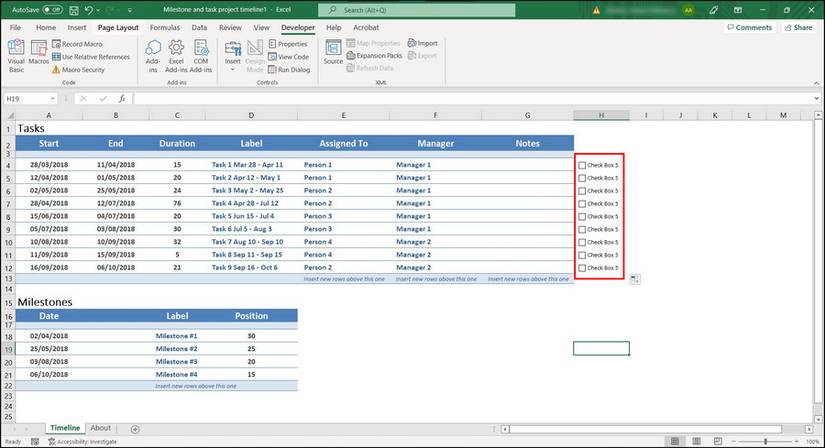The height and width of the screenshot is (448, 825).
Task: Check the checkbox in the Task 5 row
Action: pos(582,216)
